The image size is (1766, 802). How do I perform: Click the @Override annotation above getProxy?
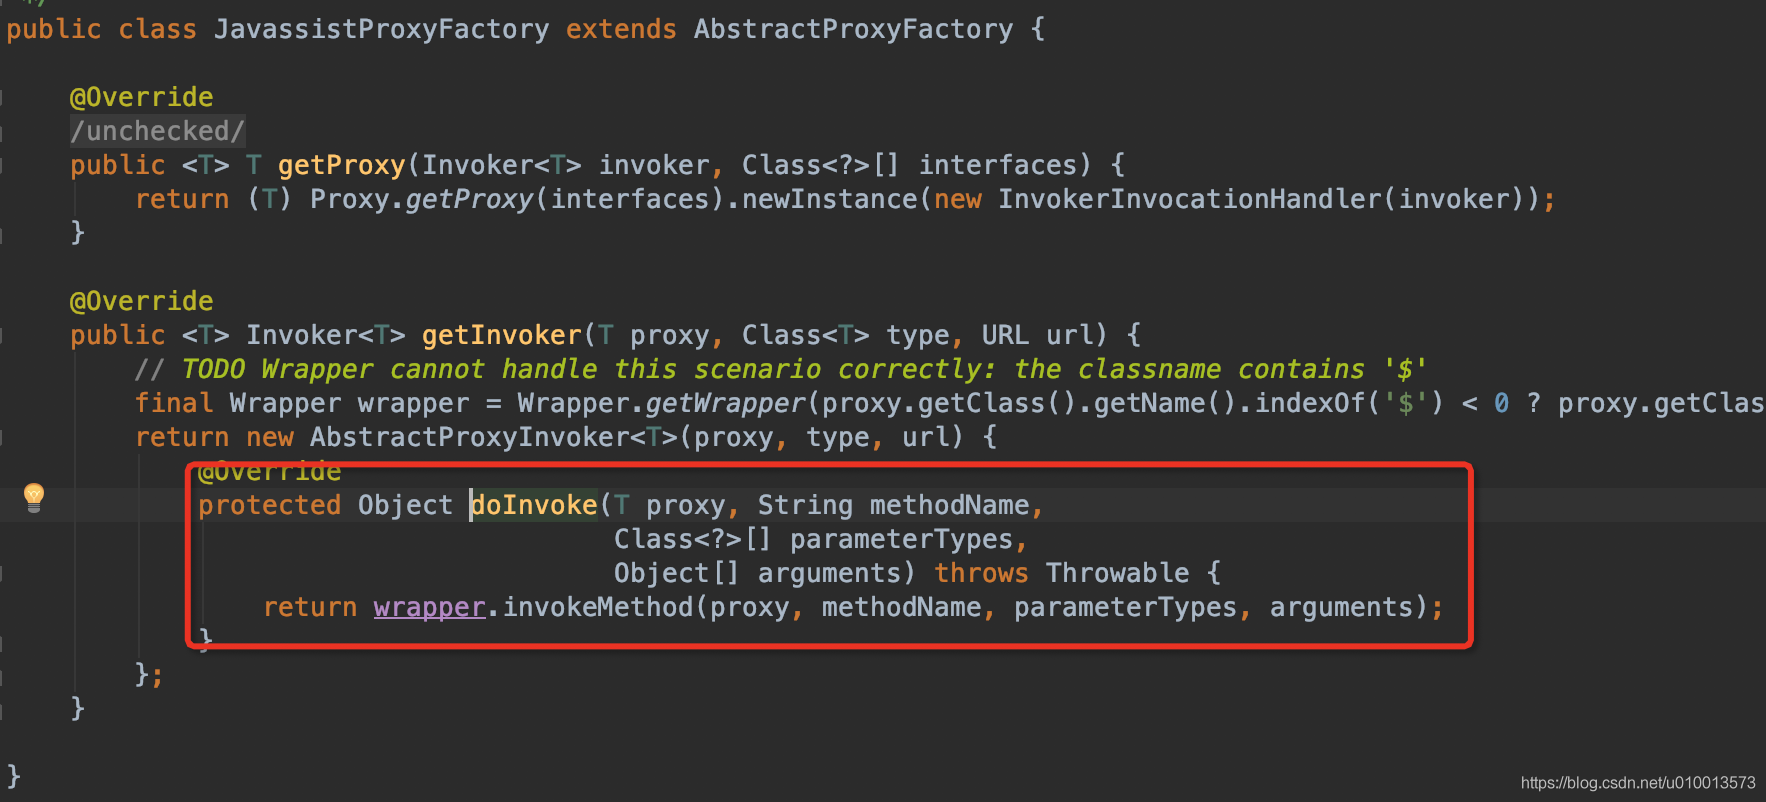[x=141, y=97]
